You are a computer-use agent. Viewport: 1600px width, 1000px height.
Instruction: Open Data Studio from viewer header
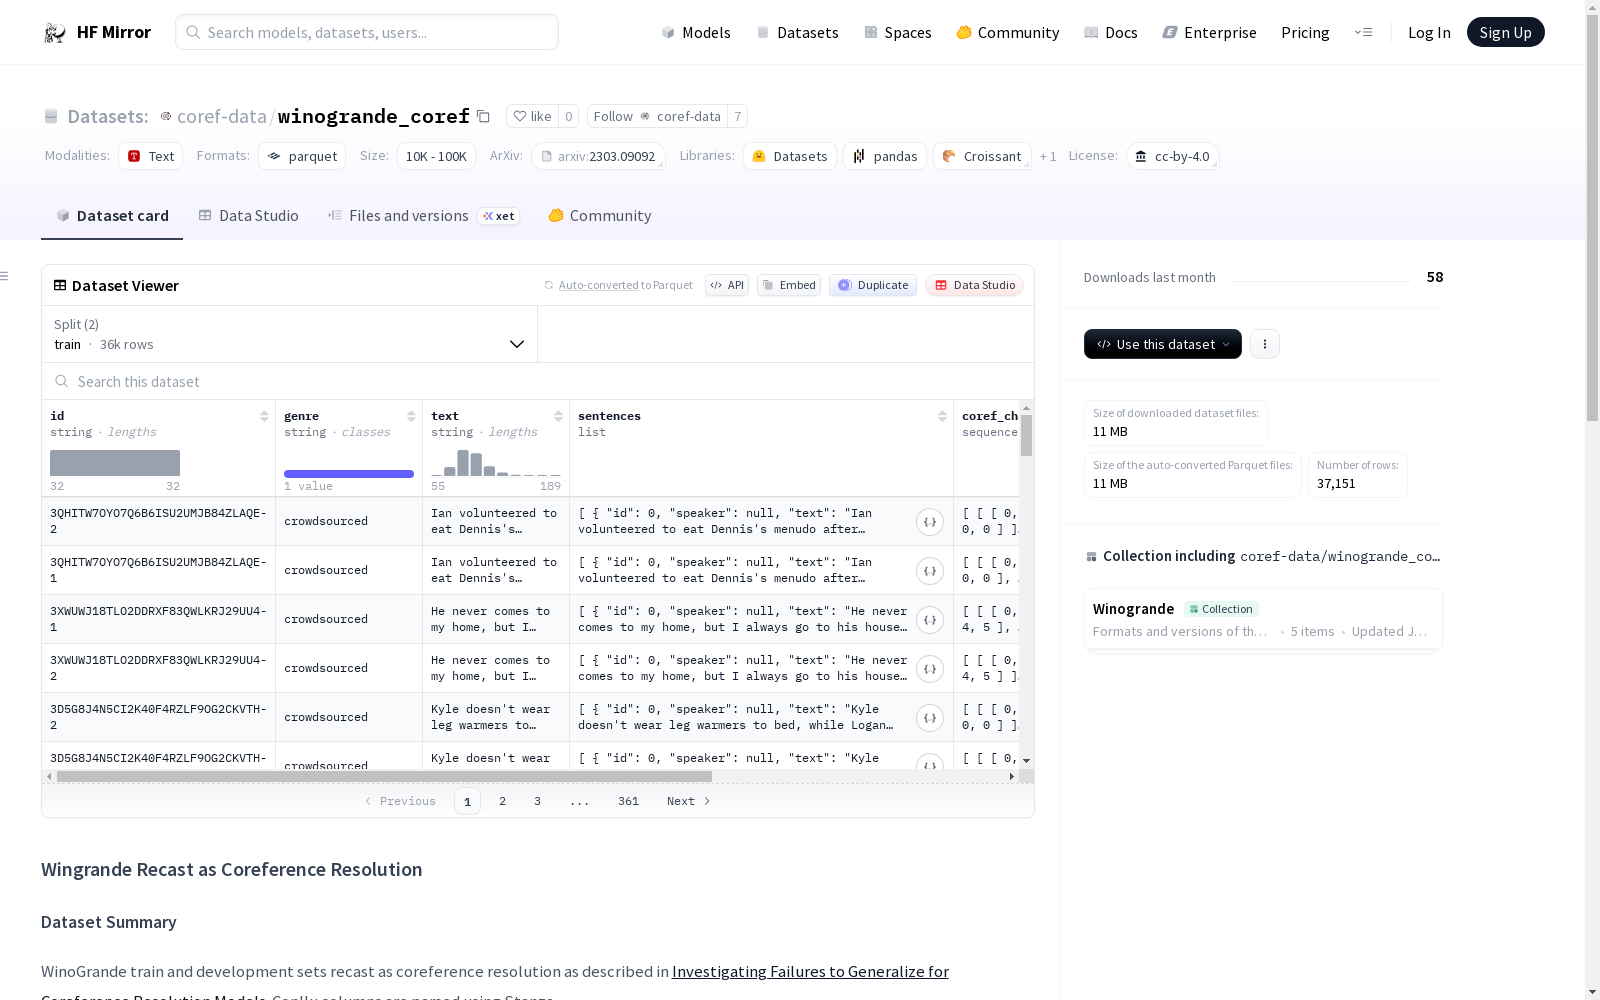975,285
